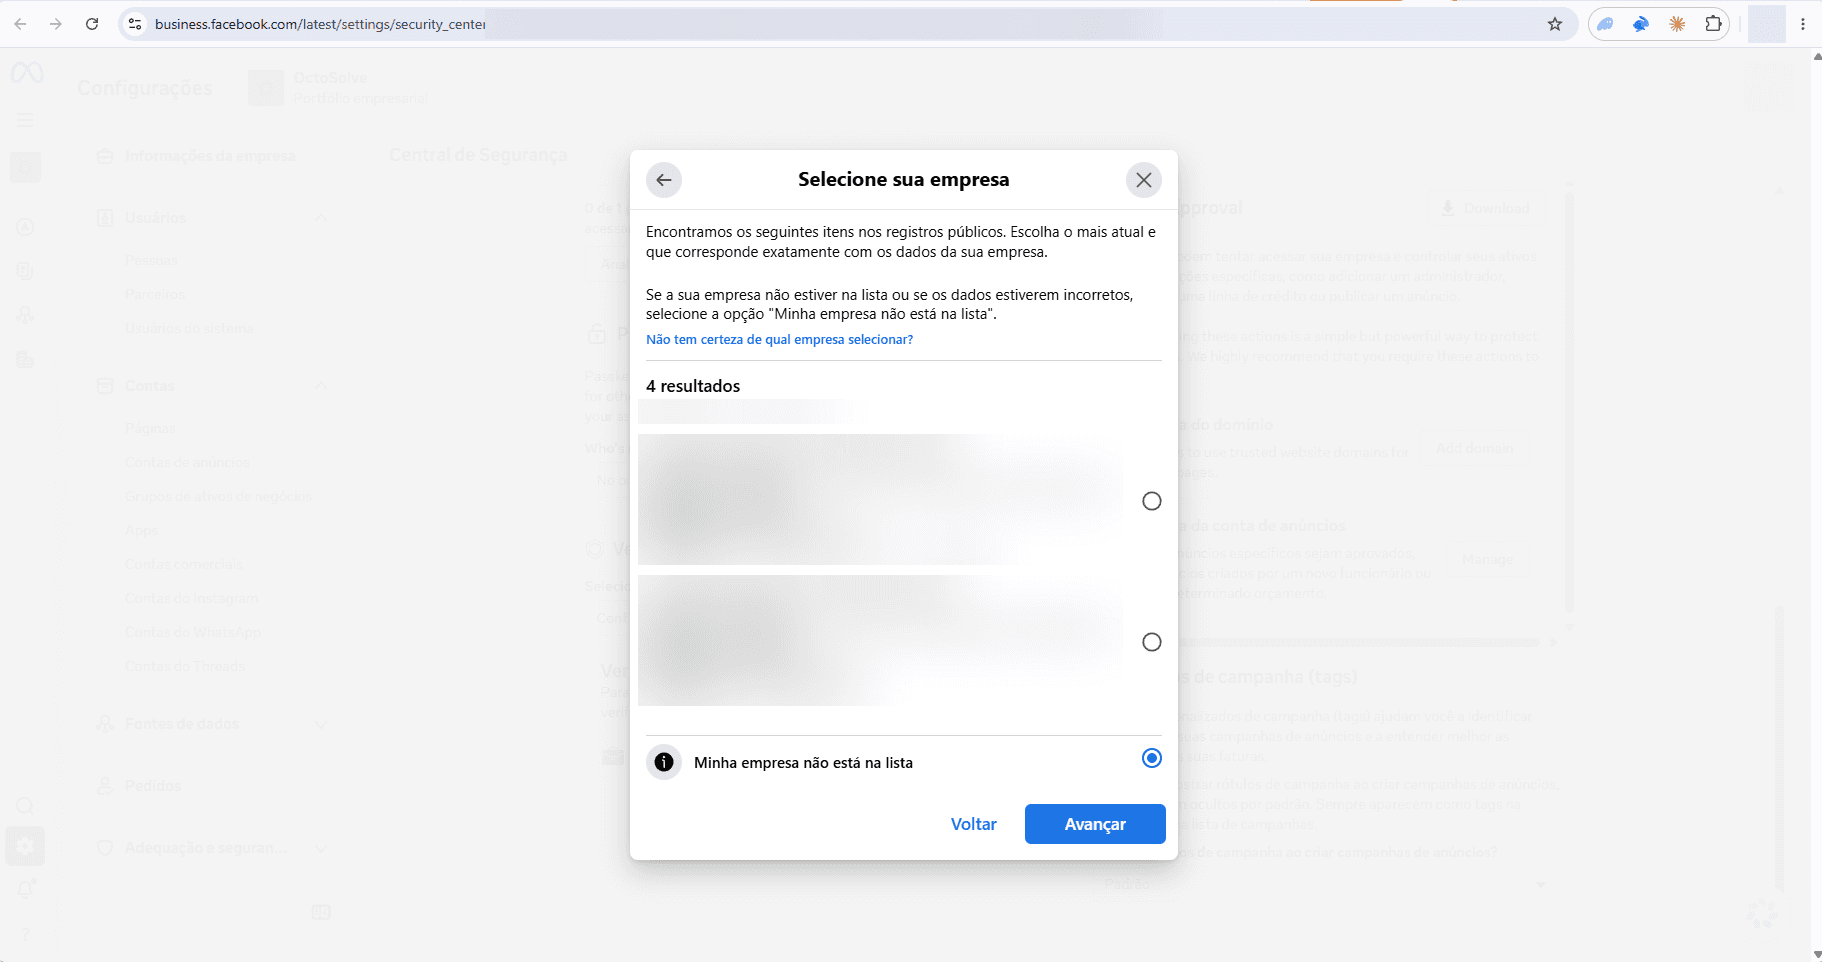Choose 'Minha empresa não está na lista' radio
The height and width of the screenshot is (962, 1822).
click(x=1152, y=758)
